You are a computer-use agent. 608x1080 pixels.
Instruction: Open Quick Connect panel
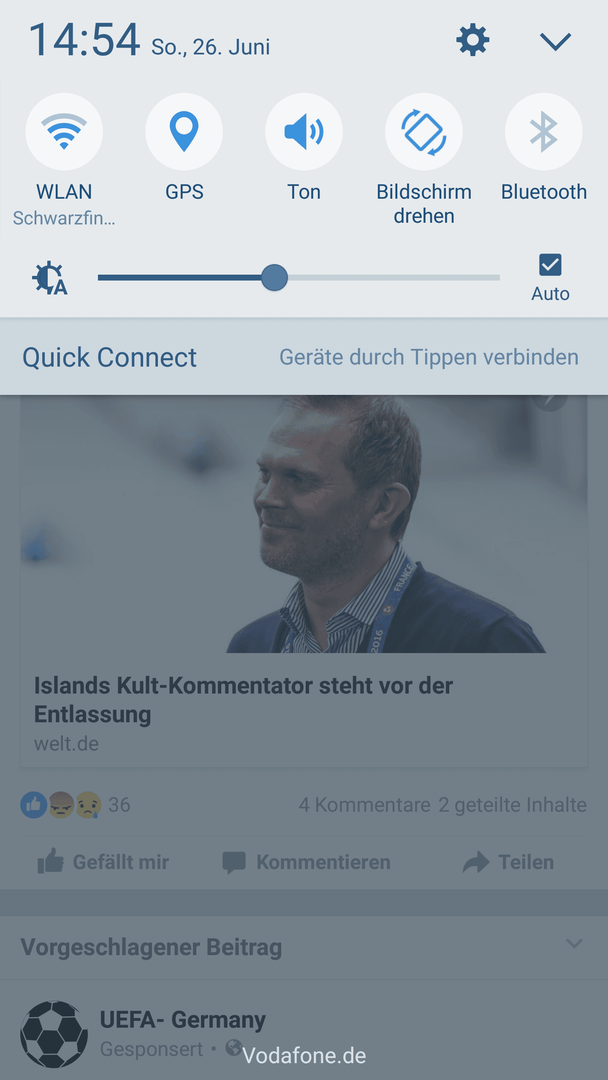(x=109, y=357)
